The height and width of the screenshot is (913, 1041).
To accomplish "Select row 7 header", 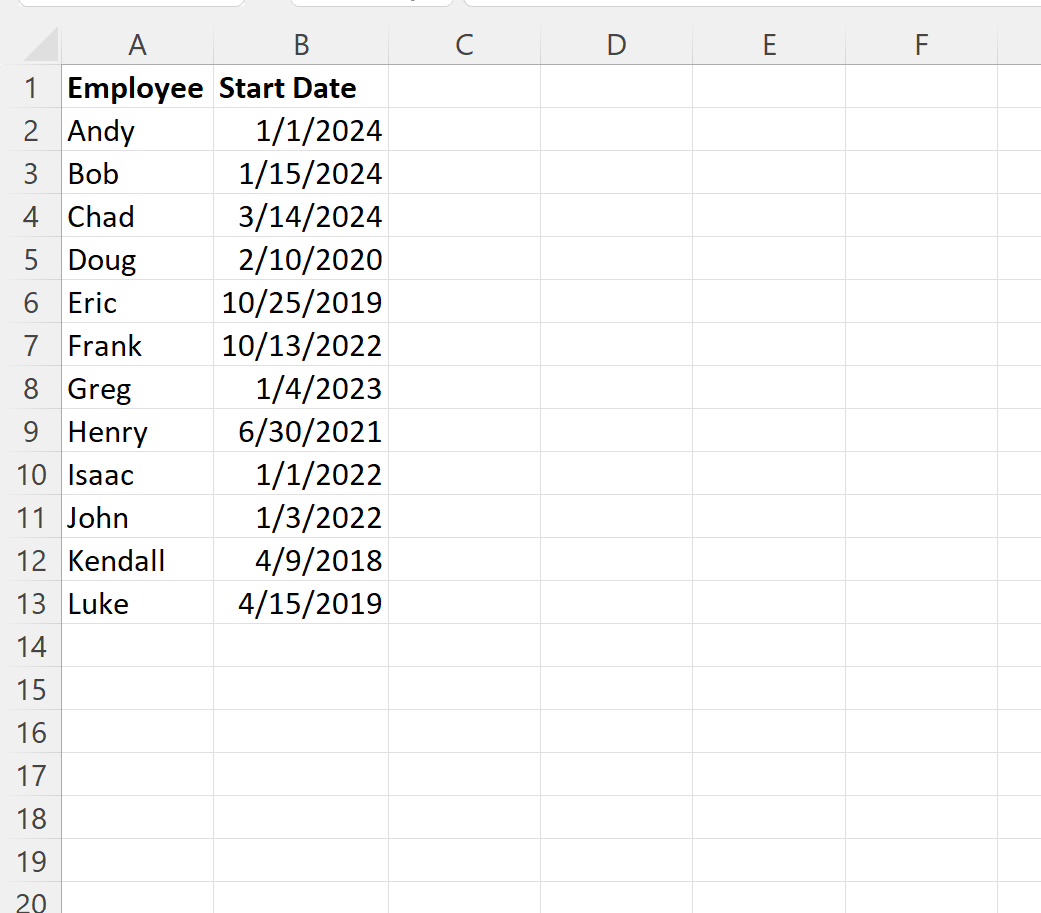I will point(31,346).
